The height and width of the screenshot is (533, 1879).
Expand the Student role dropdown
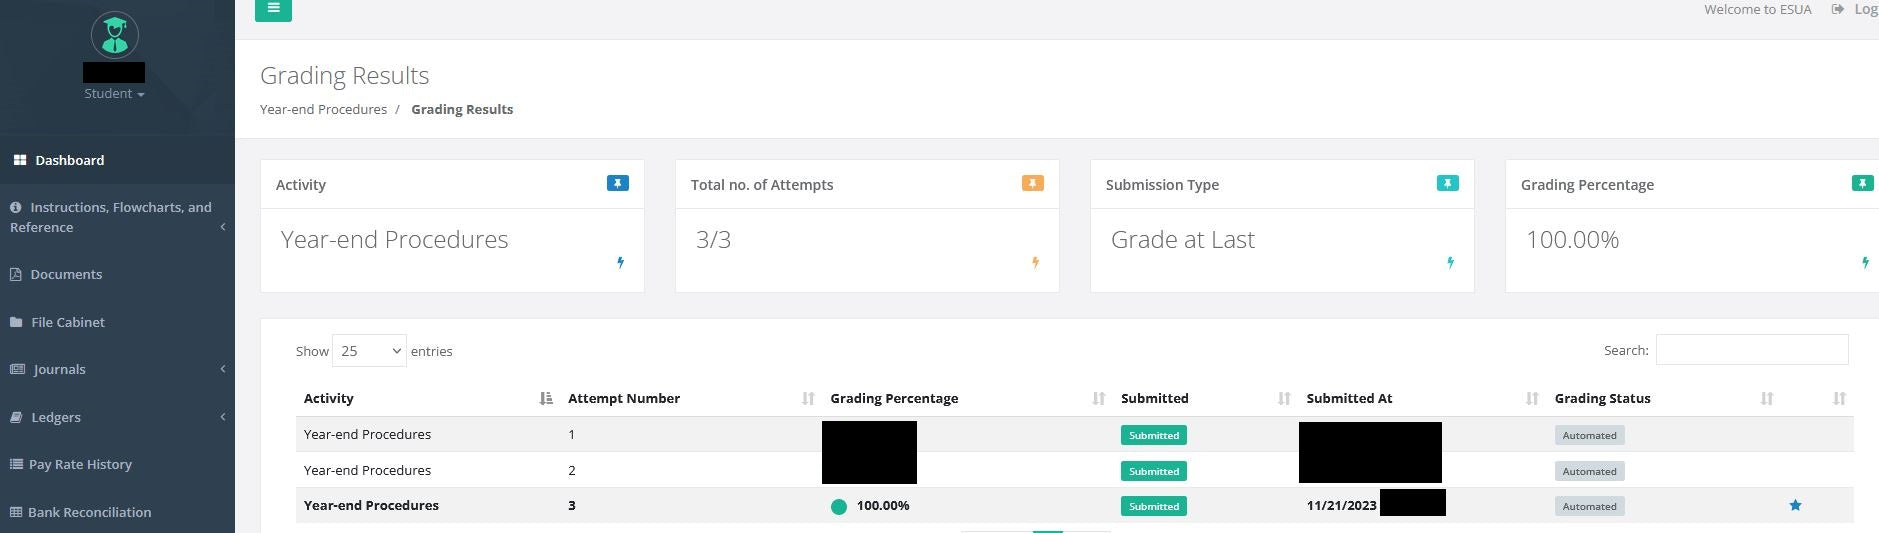(x=114, y=94)
